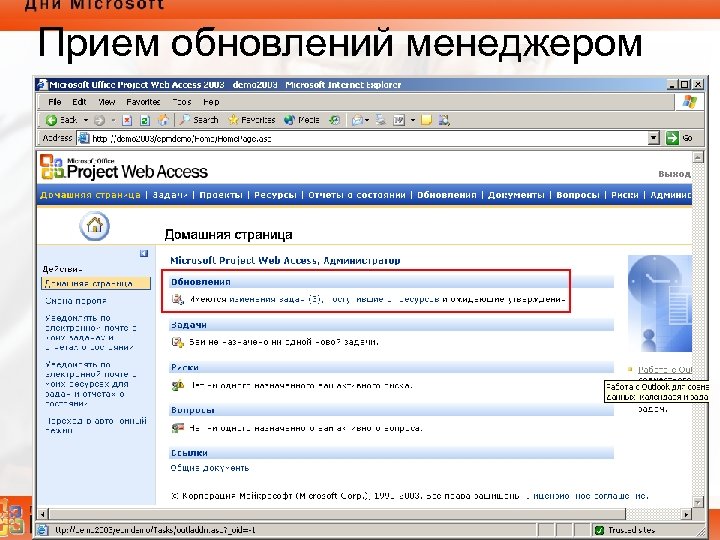
Task: Open the Проекты navigation tab
Action: pyautogui.click(x=221, y=195)
